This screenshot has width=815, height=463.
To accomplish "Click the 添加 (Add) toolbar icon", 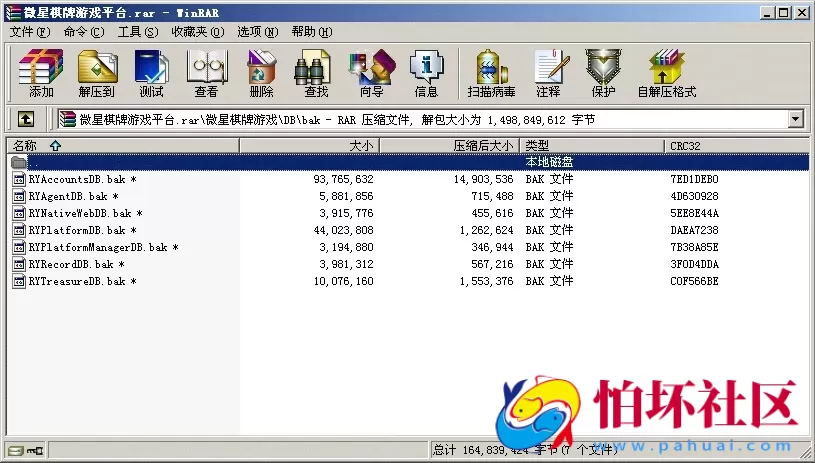I will click(41, 73).
